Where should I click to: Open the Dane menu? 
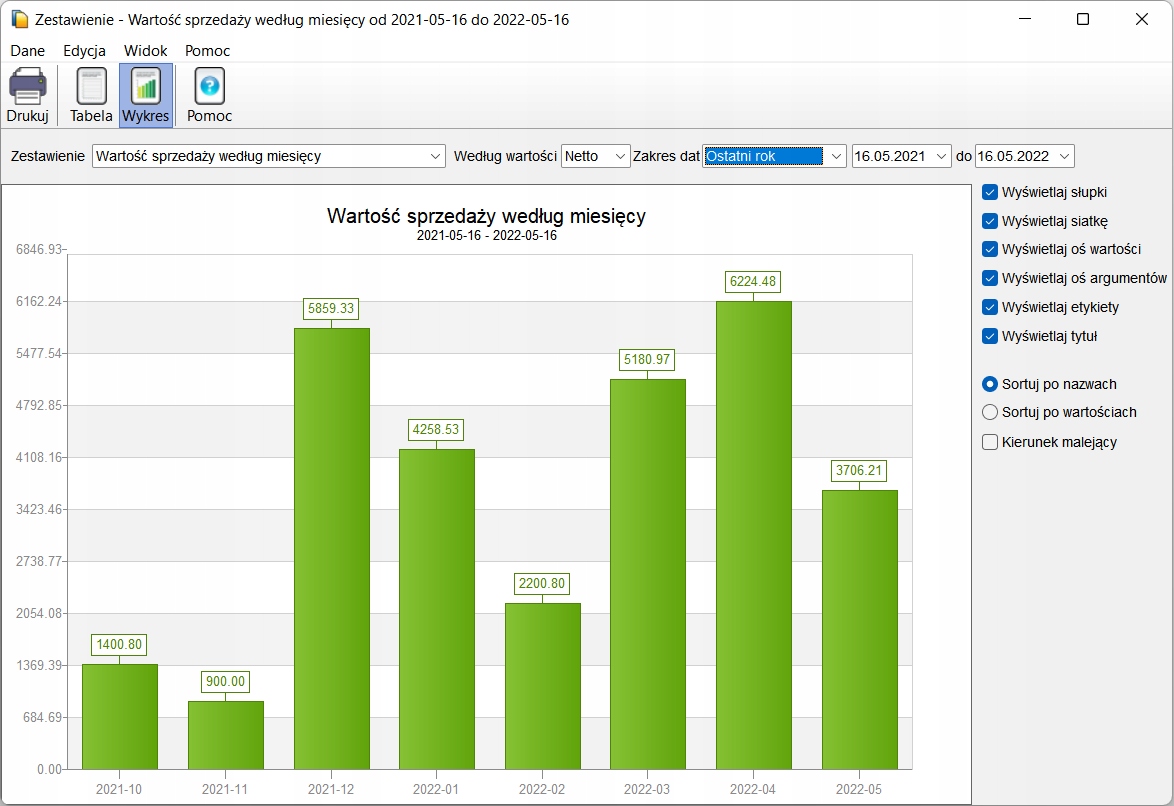tap(28, 50)
